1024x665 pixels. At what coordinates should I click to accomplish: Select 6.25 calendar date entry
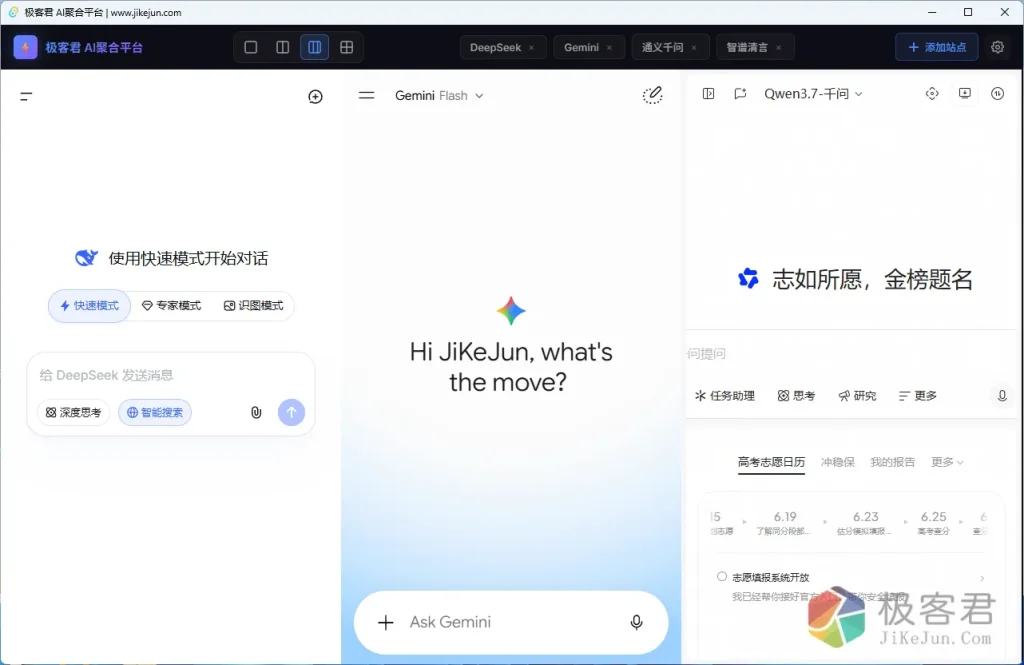pos(933,523)
